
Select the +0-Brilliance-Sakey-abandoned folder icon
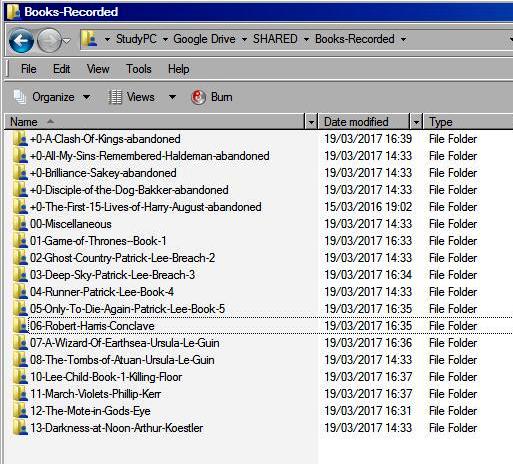pyautogui.click(x=20, y=173)
